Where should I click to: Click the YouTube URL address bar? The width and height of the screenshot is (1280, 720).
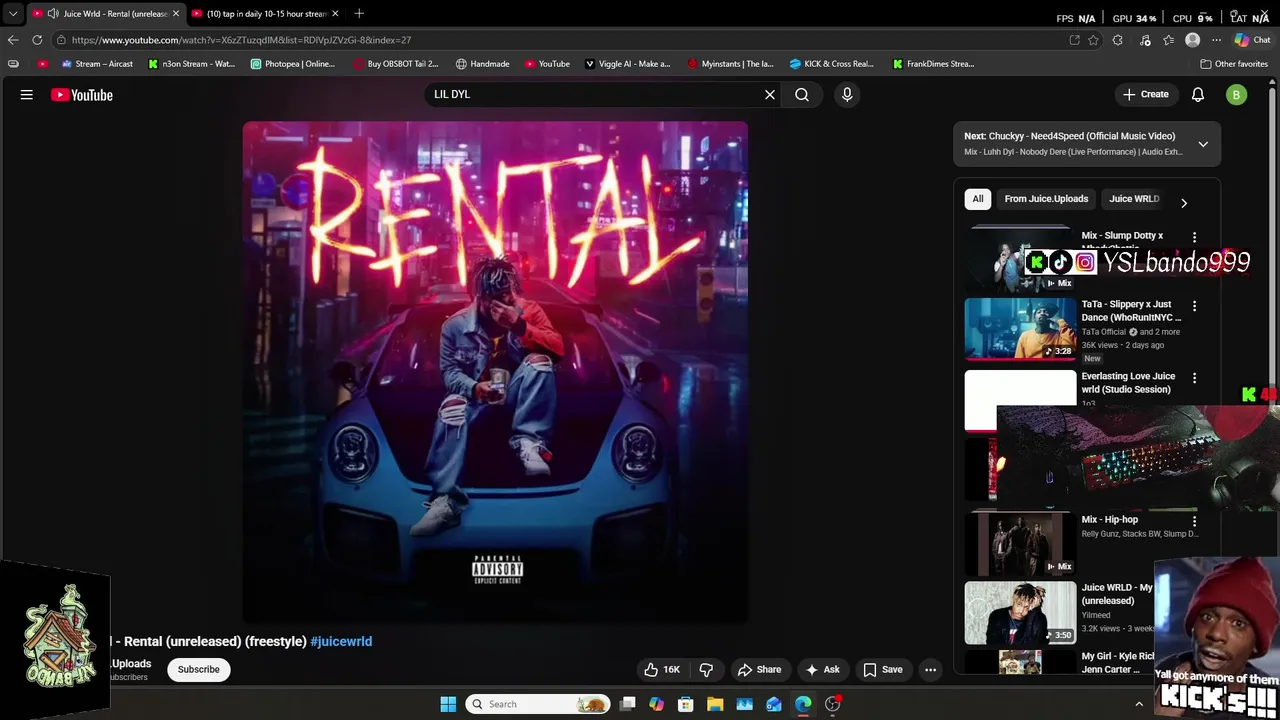[560, 40]
